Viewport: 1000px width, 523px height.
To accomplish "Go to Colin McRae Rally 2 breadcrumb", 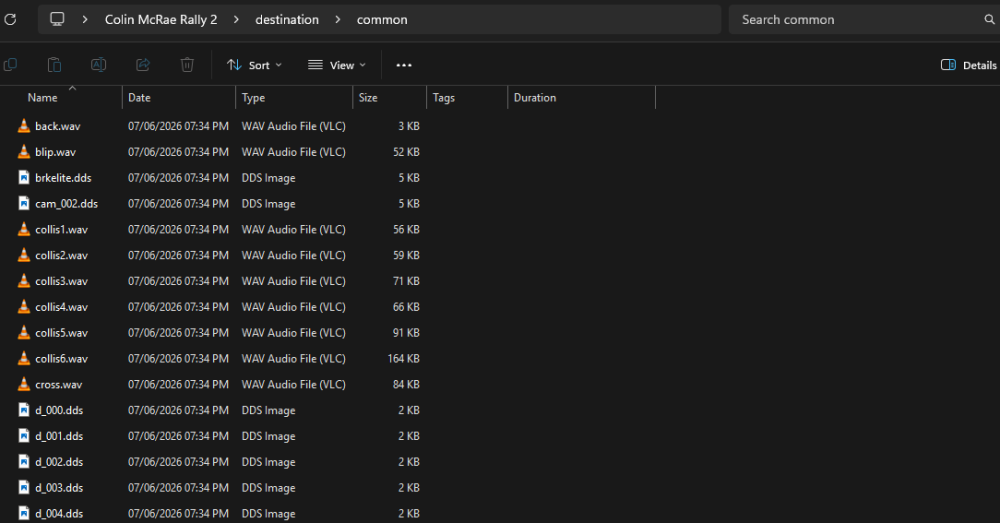I will coord(161,20).
